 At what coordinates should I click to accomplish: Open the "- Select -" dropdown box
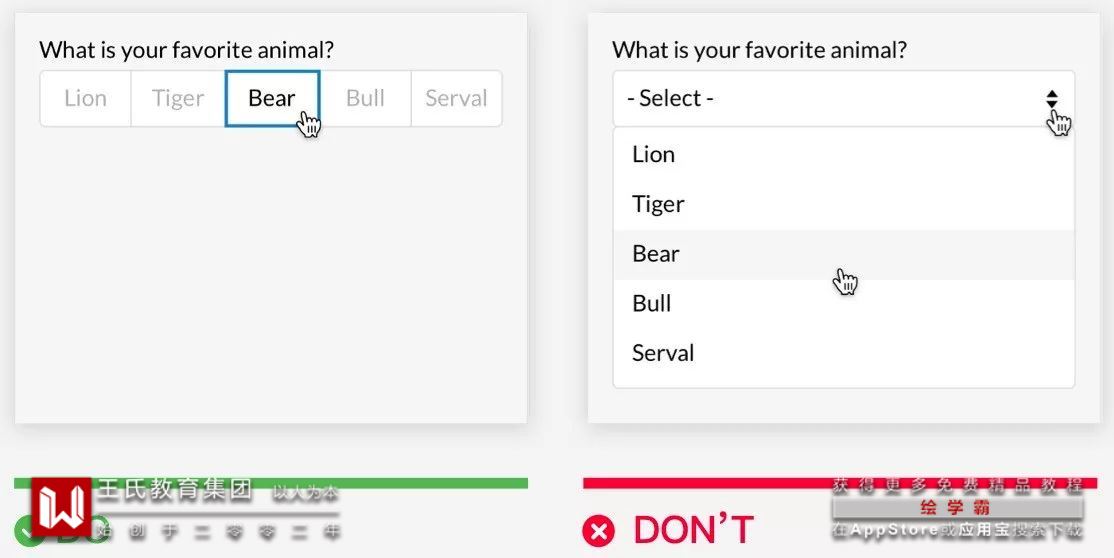(x=830, y=98)
